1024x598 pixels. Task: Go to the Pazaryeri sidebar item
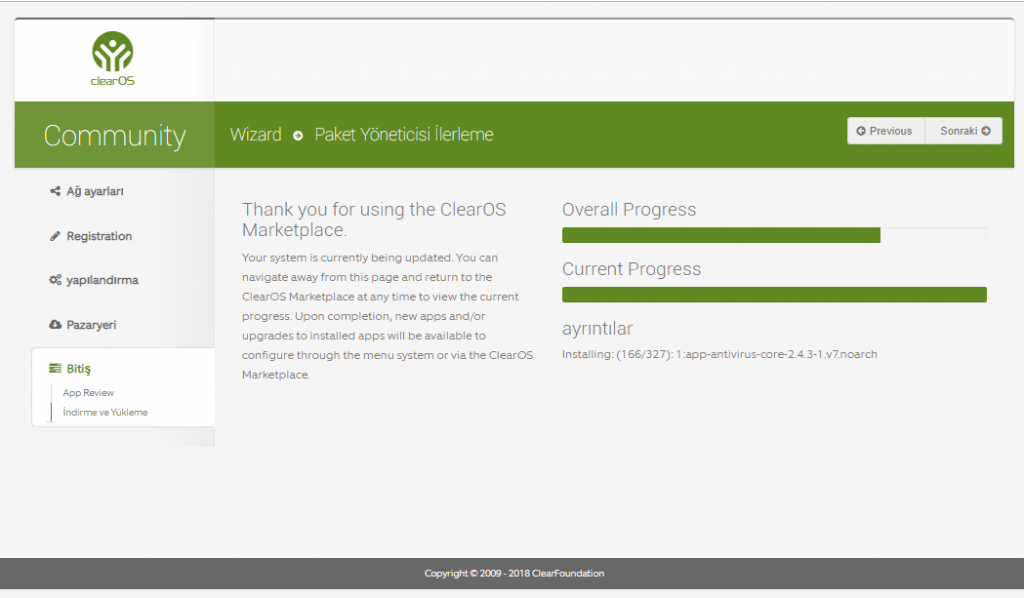[x=92, y=325]
